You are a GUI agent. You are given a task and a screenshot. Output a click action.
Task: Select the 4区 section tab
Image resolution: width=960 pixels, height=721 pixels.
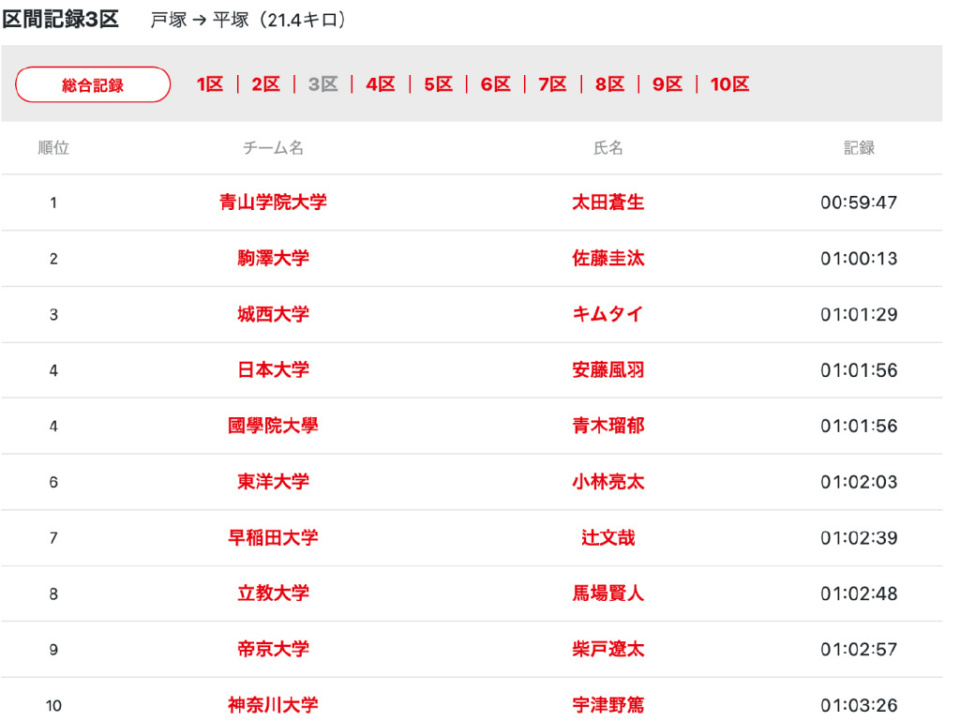pos(381,85)
